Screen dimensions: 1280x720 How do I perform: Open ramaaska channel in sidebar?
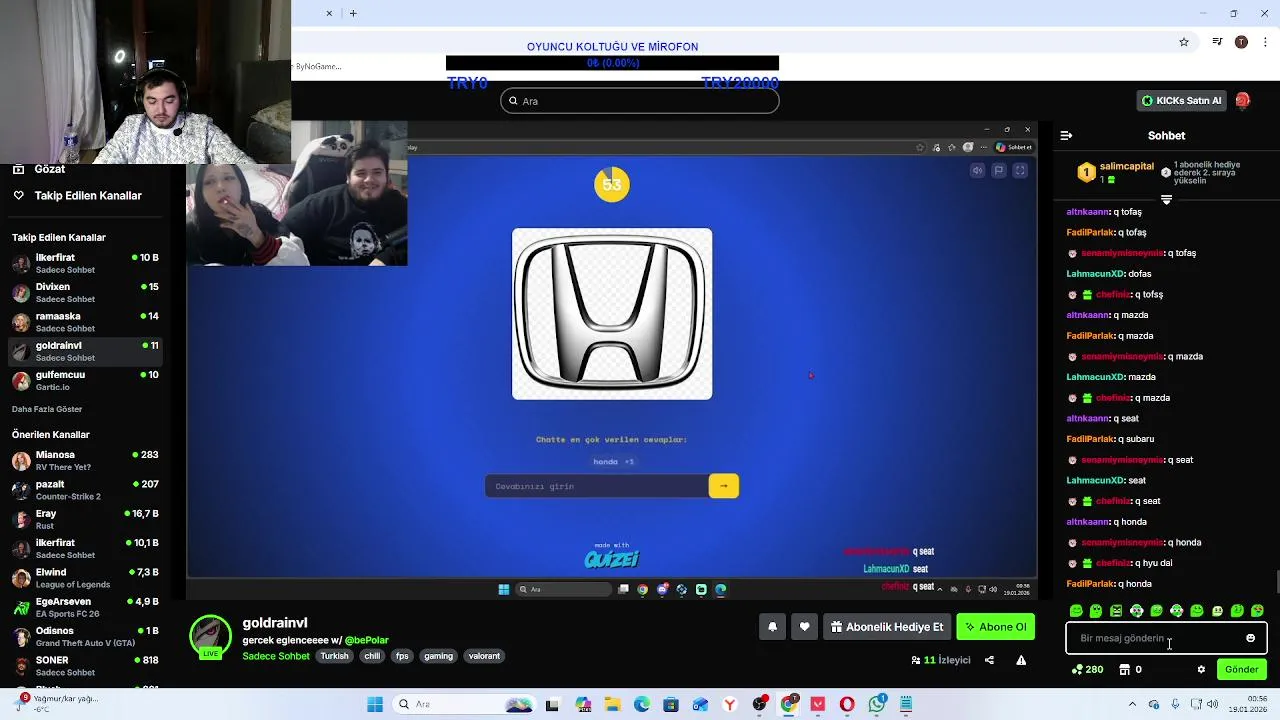[x=86, y=322]
